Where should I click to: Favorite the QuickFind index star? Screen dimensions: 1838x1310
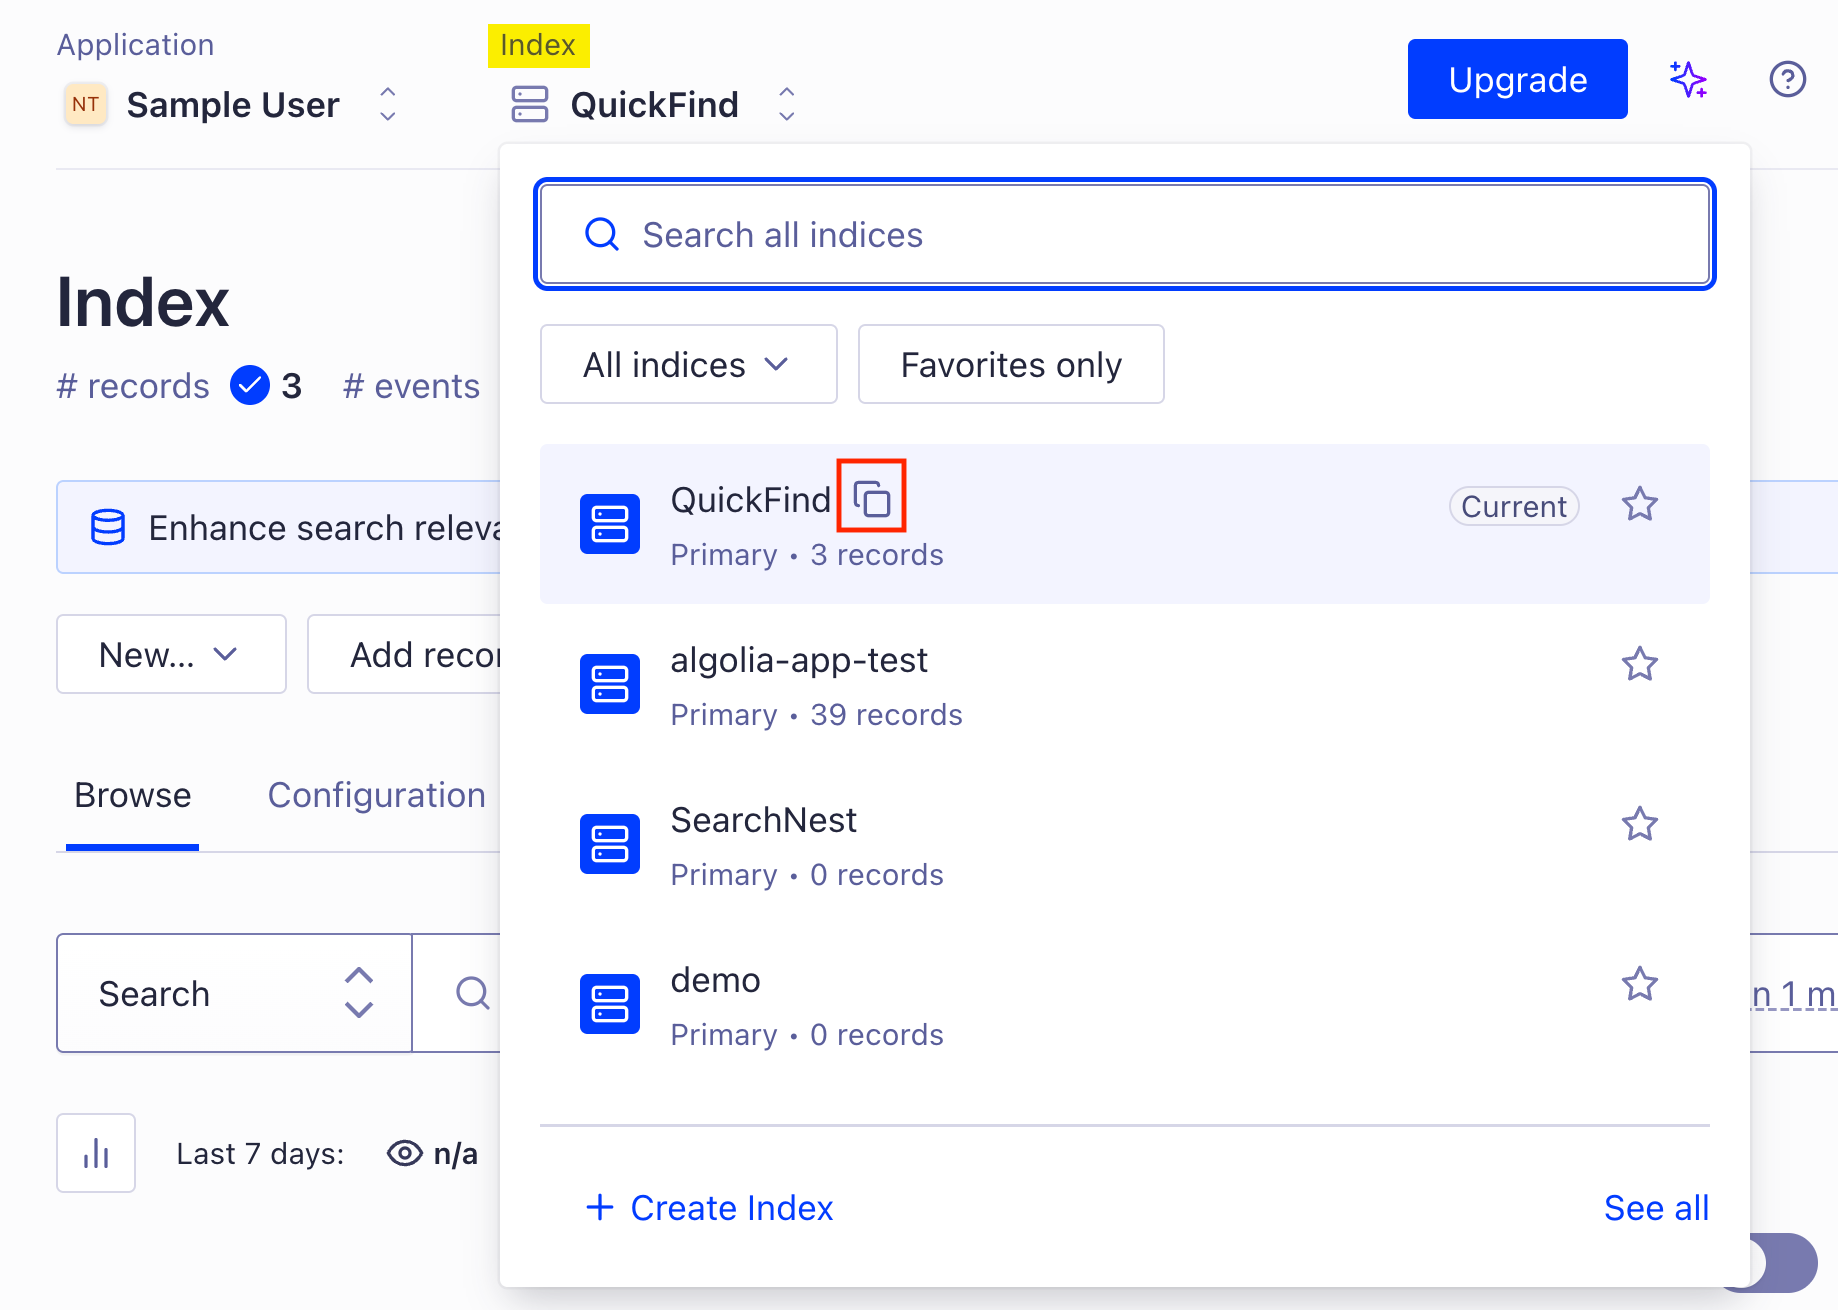pos(1639,505)
